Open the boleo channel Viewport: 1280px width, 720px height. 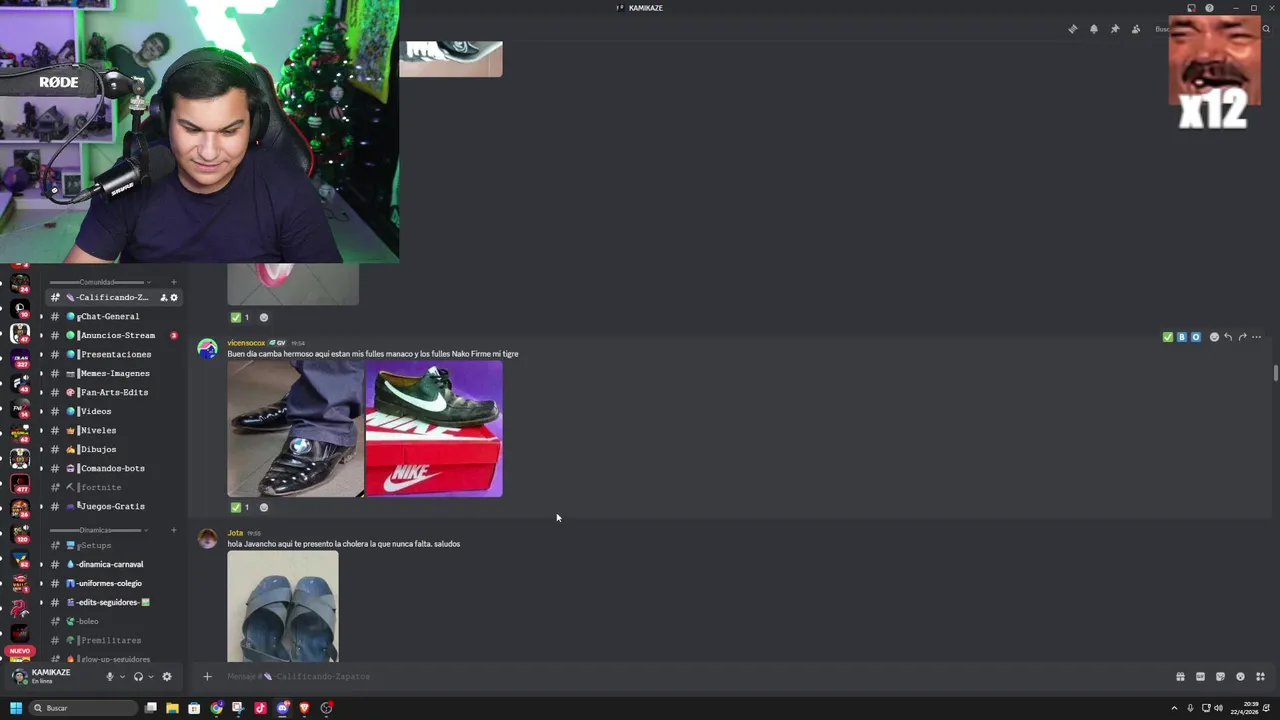pyautogui.click(x=113, y=621)
